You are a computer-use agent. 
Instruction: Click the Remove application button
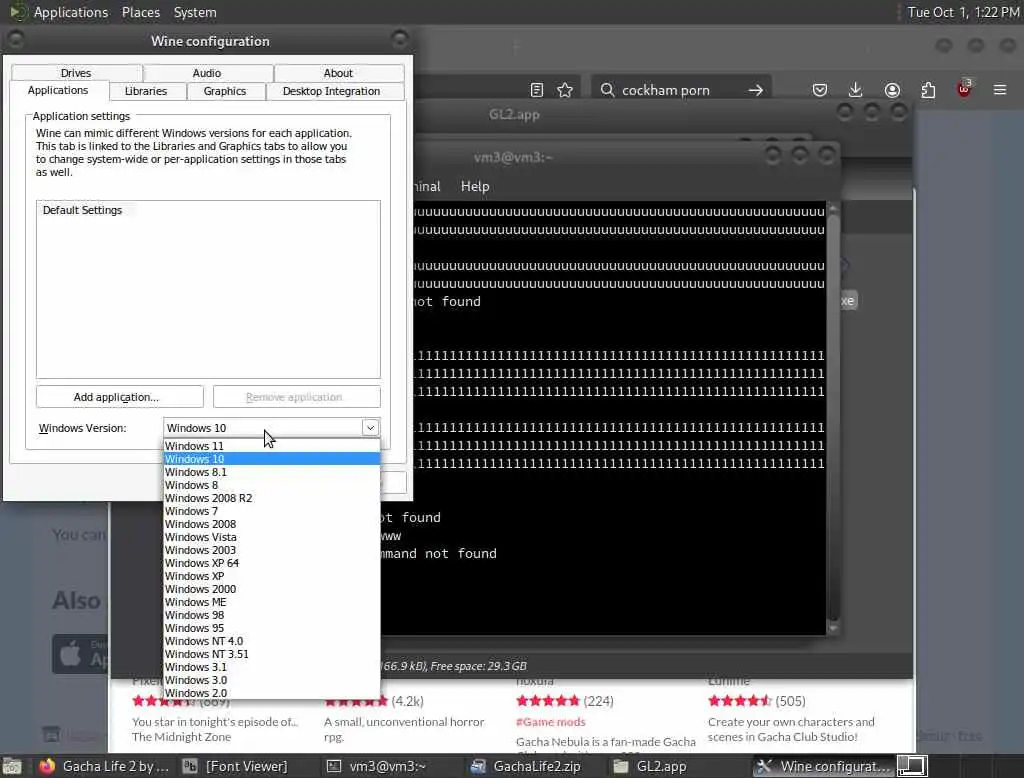(x=296, y=397)
